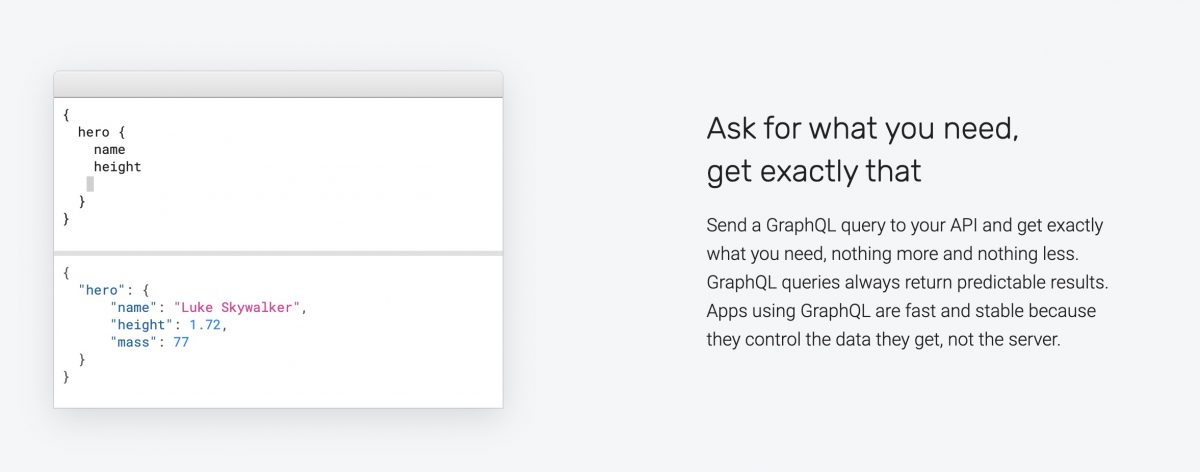
Task: Click the final closing brace of the query
Action: (66, 218)
